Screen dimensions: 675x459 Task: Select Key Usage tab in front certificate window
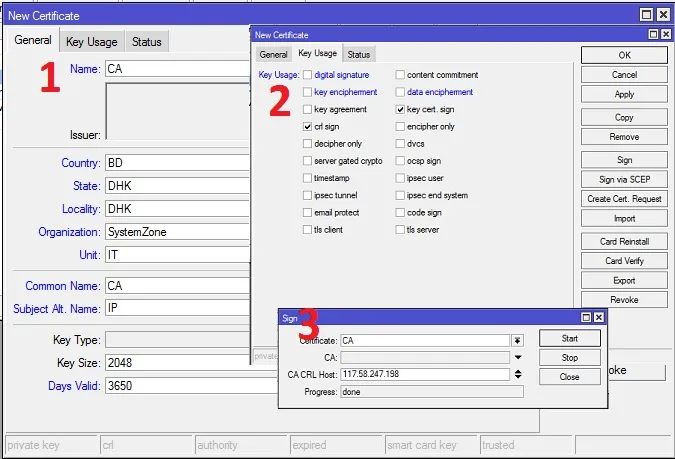[x=318, y=53]
